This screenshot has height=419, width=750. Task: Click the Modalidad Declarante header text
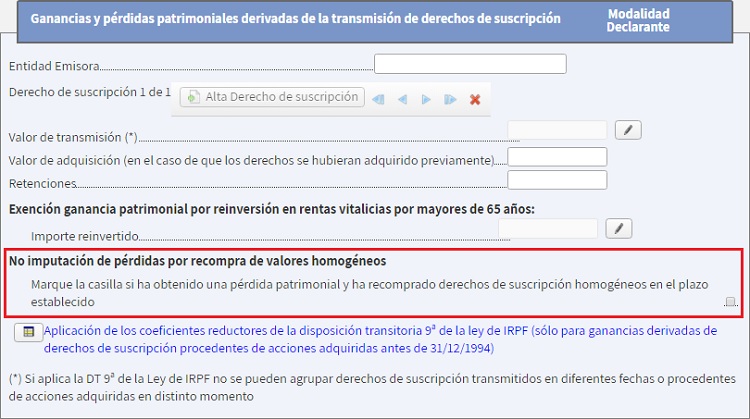[638, 20]
